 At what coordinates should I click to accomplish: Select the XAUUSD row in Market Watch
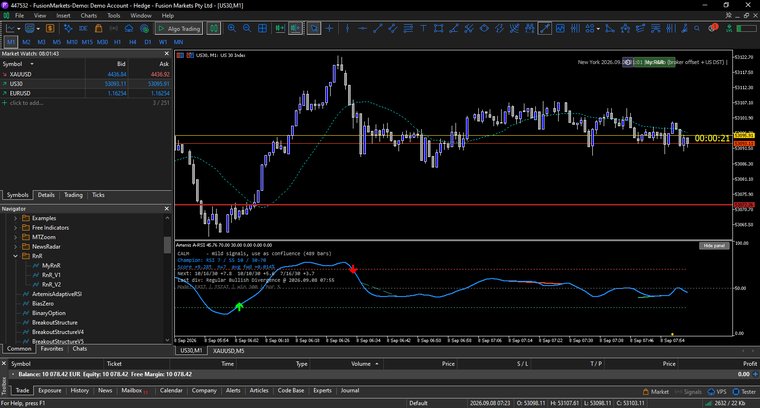86,74
